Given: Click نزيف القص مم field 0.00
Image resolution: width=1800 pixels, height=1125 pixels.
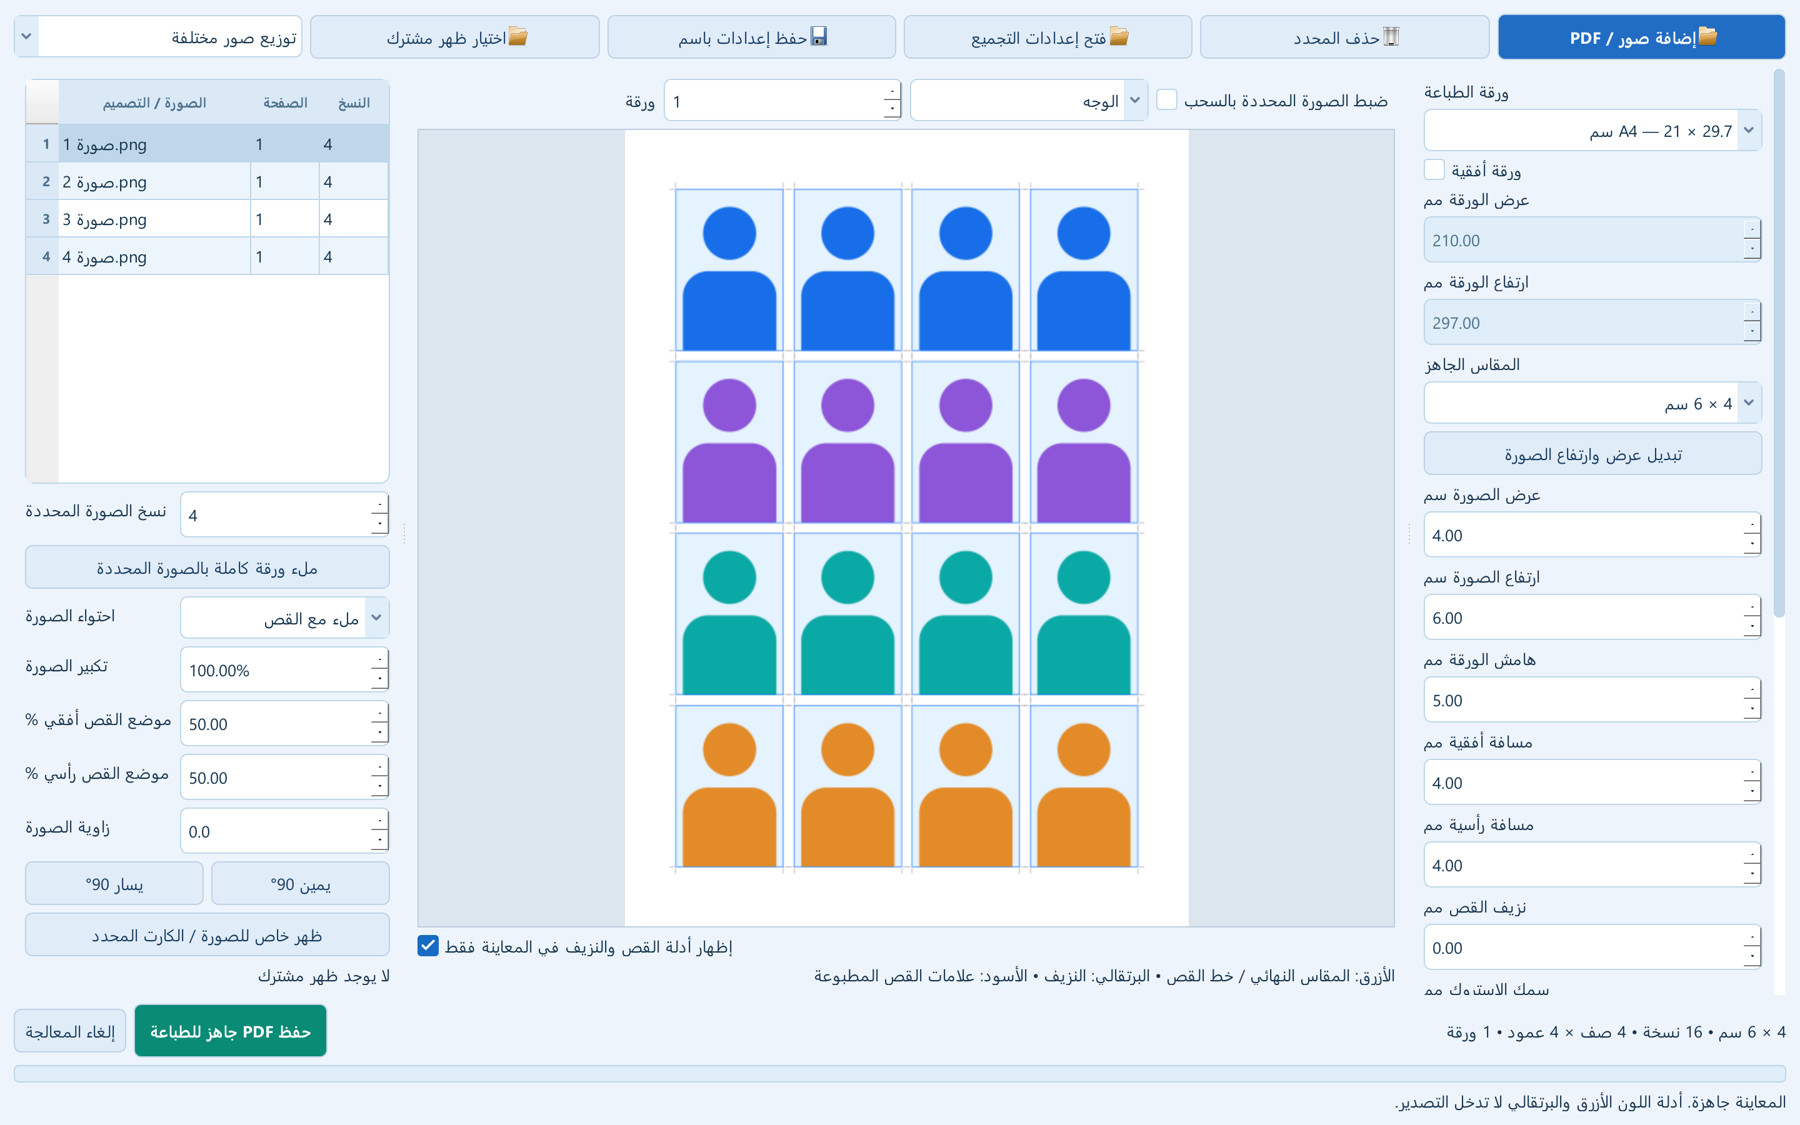Looking at the screenshot, I should (x=1592, y=948).
